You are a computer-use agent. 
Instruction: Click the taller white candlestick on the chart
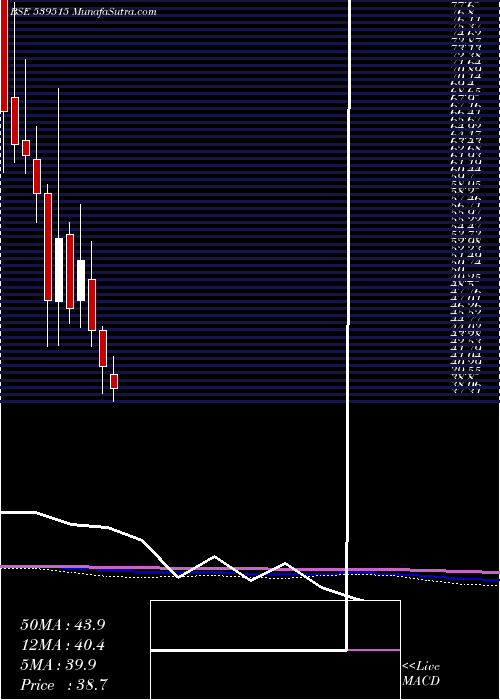coord(59,270)
